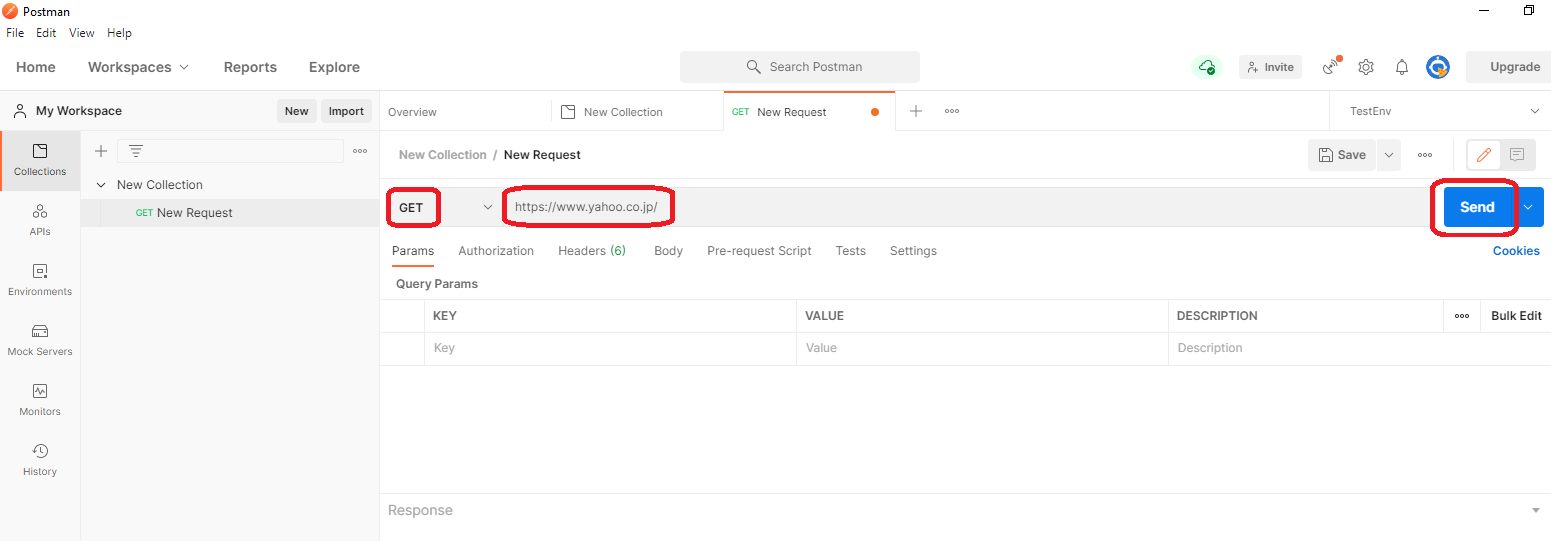Image resolution: width=1551 pixels, height=541 pixels.
Task: Open the Collections sidebar panel
Action: coord(40,160)
